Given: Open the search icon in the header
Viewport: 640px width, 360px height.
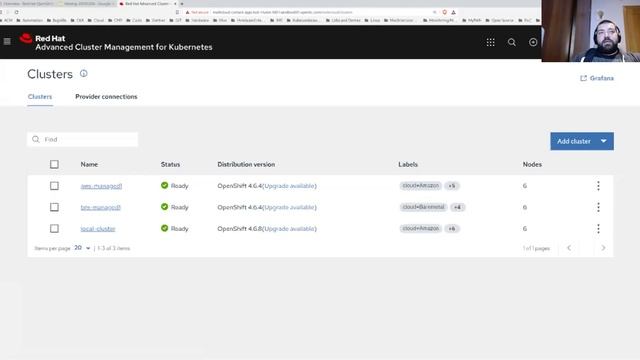Looking at the screenshot, I should pos(511,42).
